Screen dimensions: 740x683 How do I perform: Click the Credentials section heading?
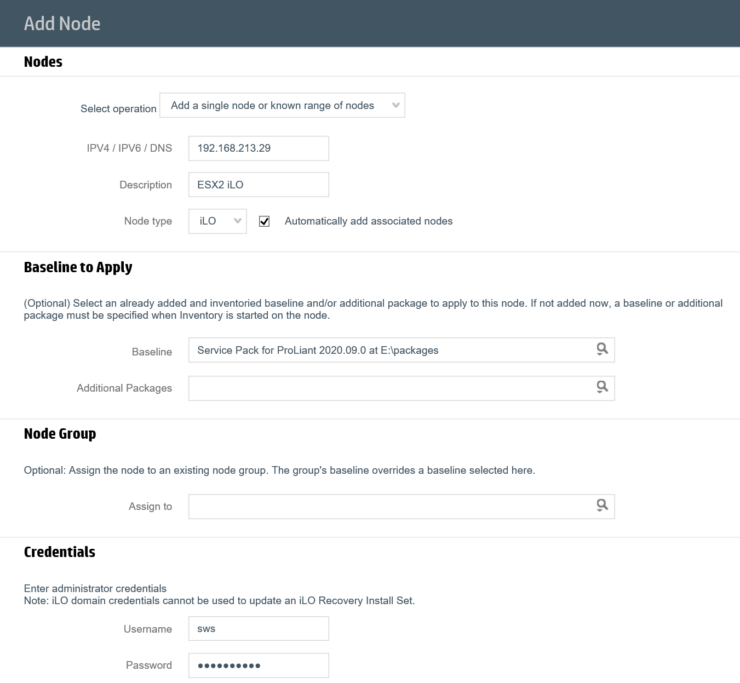(x=59, y=552)
